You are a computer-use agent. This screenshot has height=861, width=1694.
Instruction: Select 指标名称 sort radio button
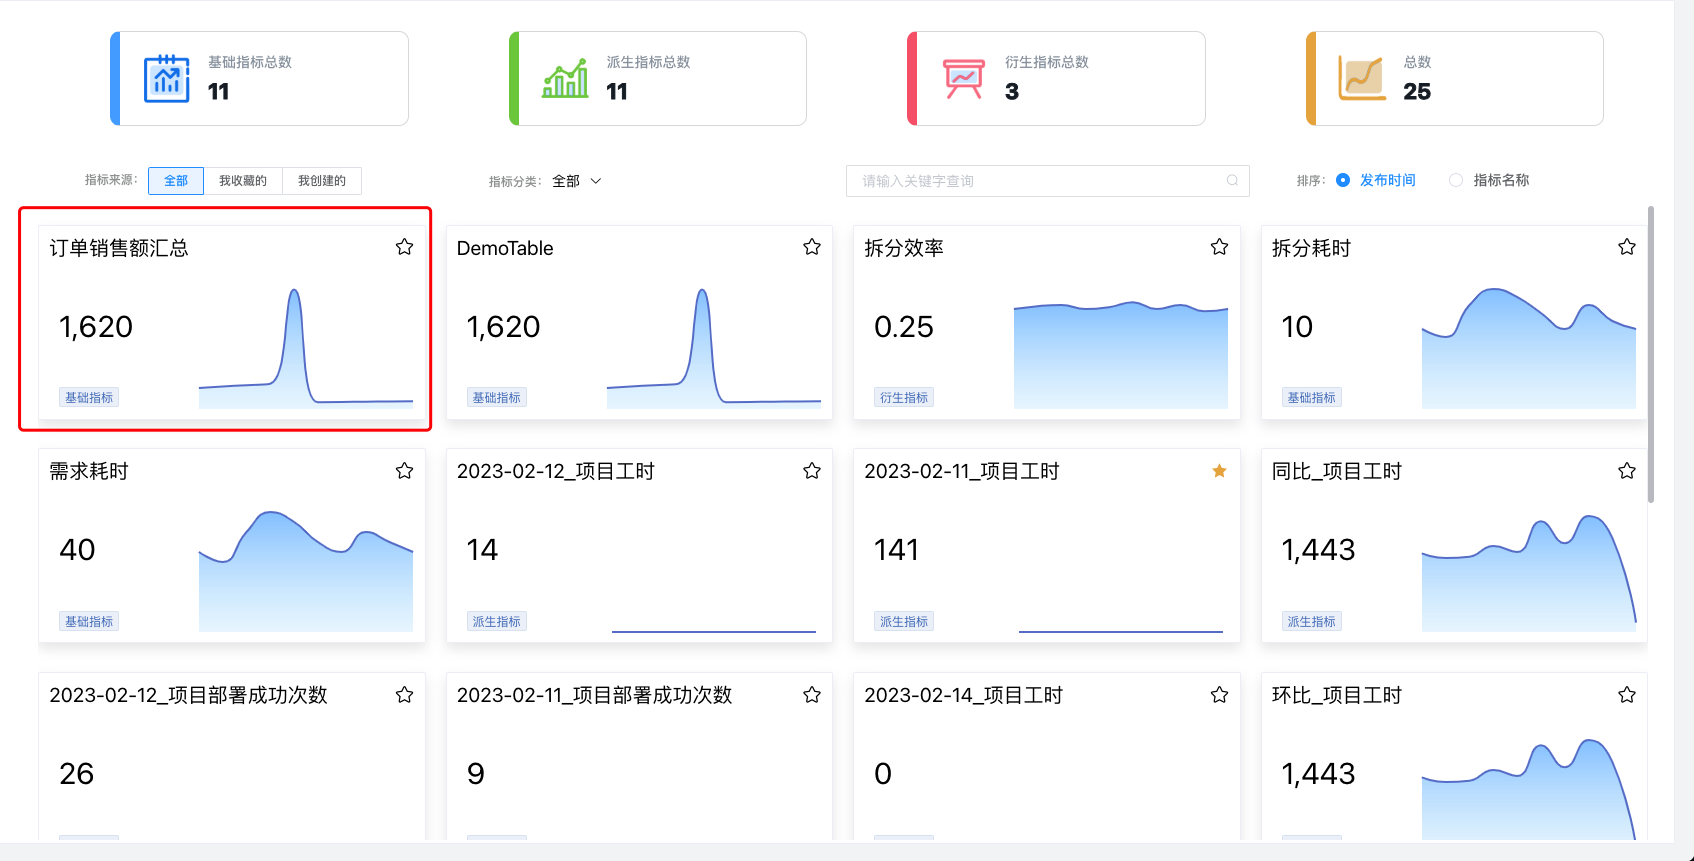pos(1456,181)
